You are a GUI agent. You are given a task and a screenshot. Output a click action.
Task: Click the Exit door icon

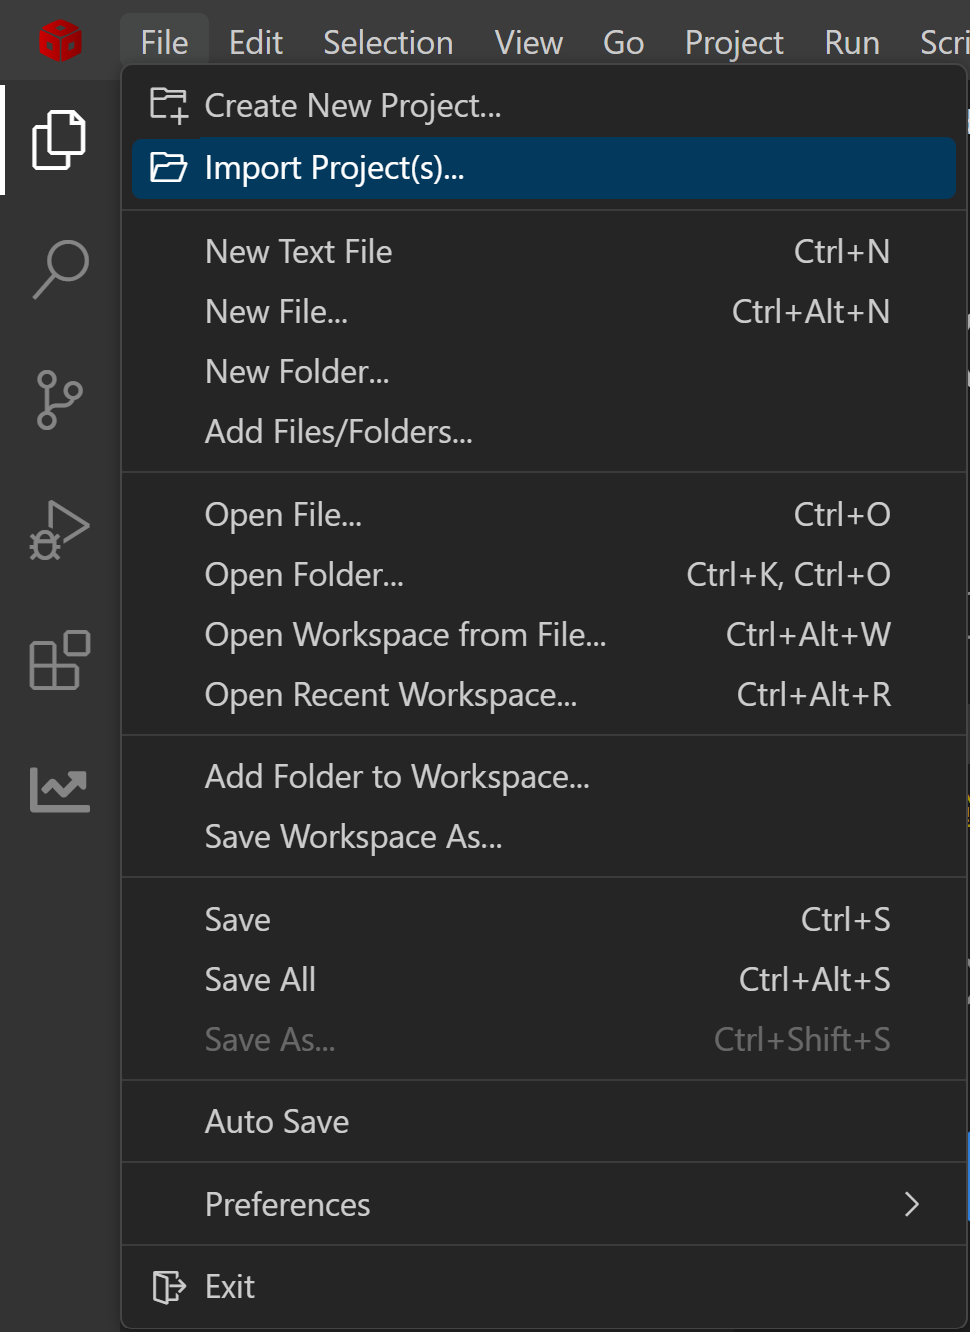(168, 1287)
